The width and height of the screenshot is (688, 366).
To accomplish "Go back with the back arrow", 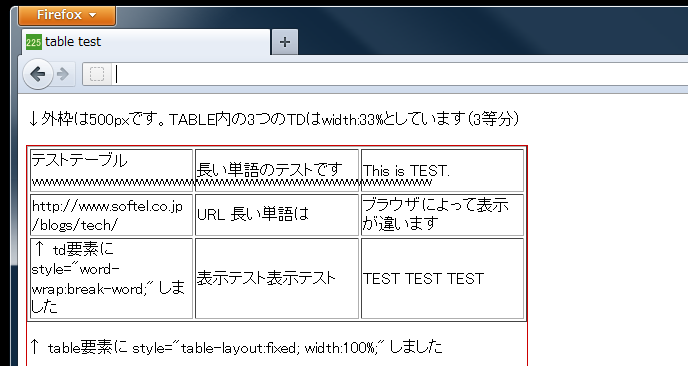I will [x=38, y=74].
